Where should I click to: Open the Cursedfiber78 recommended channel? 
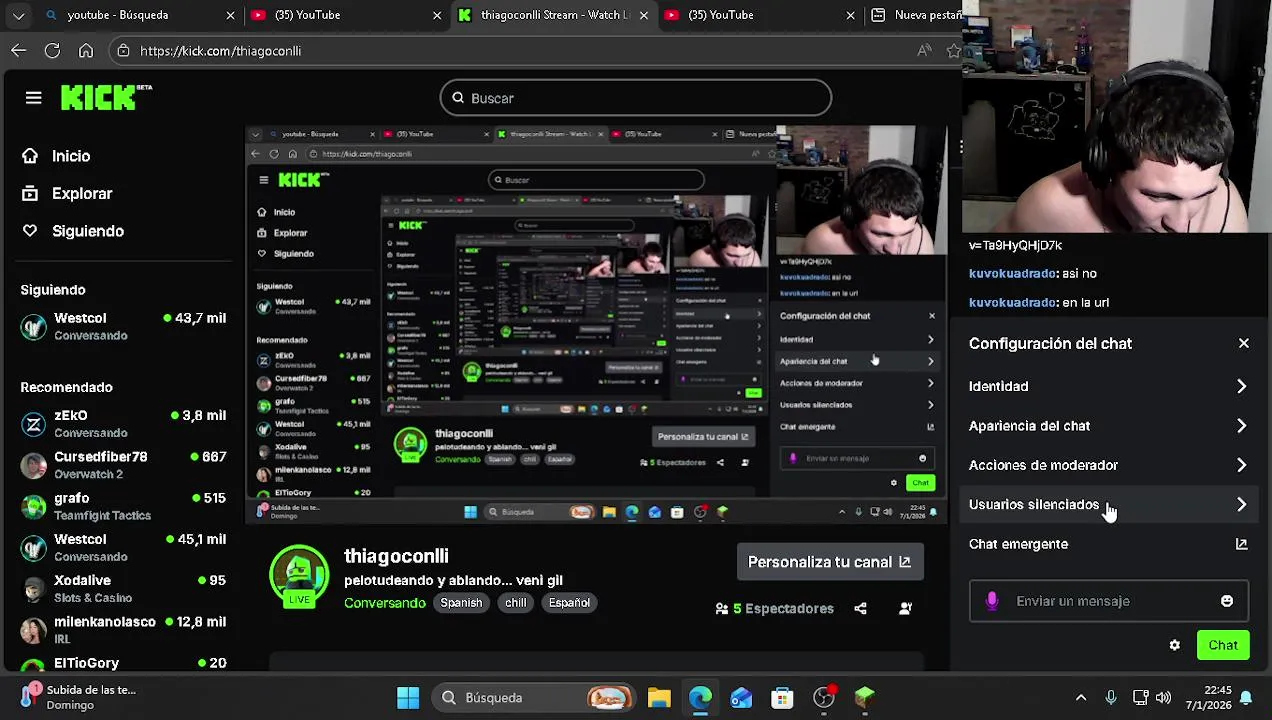point(123,465)
